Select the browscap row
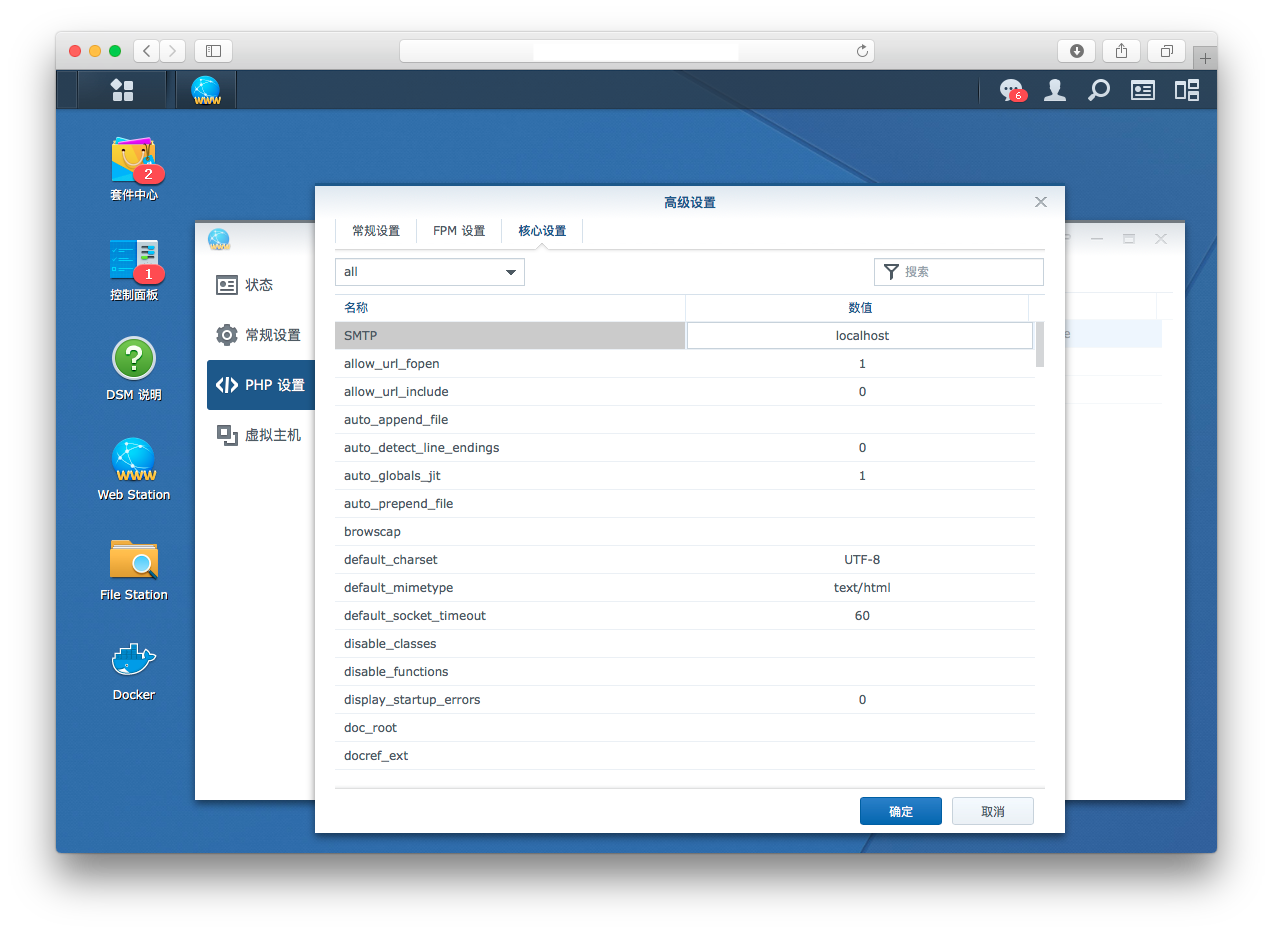Viewport: 1273px width, 933px height. 684,532
